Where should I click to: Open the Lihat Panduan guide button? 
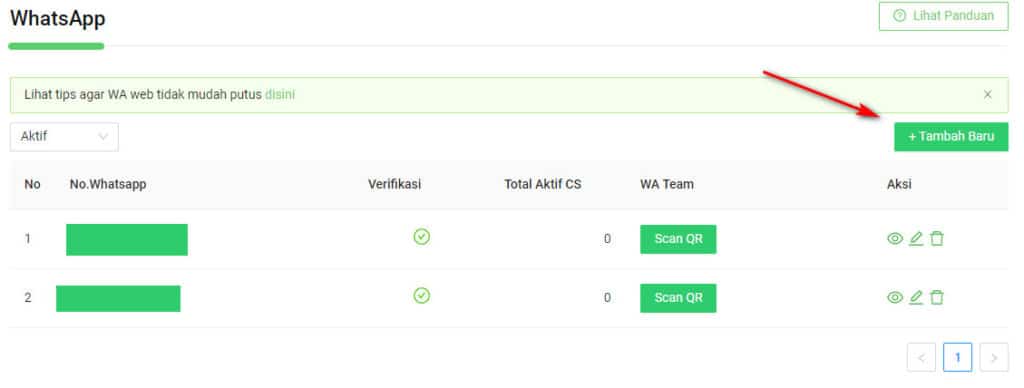944,16
